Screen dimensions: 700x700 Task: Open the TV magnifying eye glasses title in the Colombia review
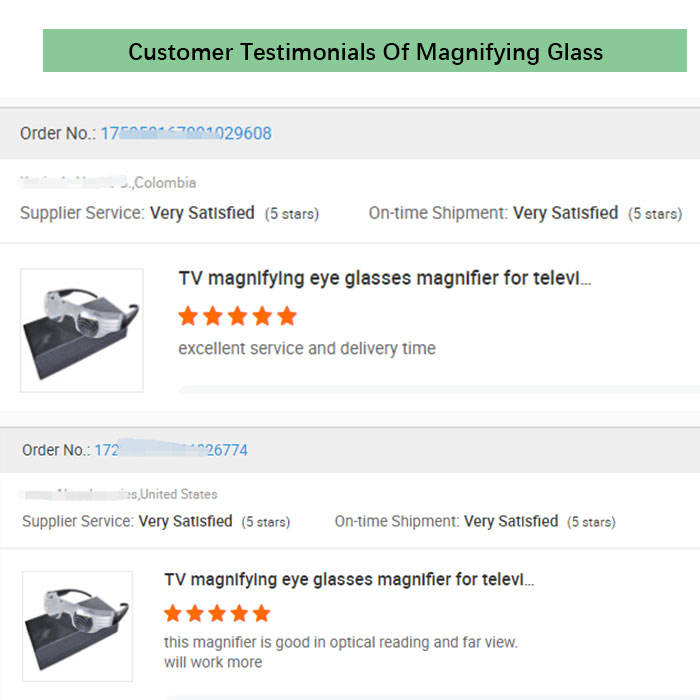pos(385,278)
